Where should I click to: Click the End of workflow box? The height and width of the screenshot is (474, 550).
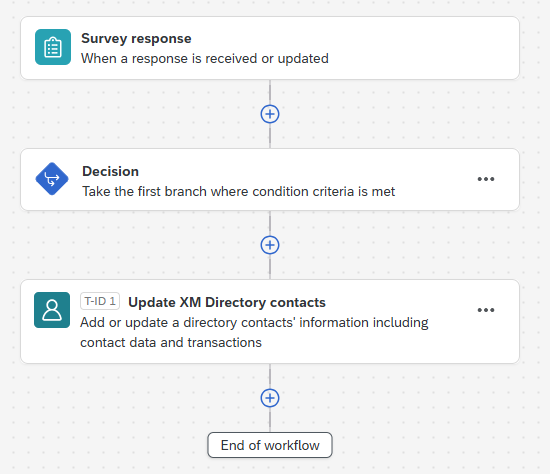pyautogui.click(x=270, y=445)
